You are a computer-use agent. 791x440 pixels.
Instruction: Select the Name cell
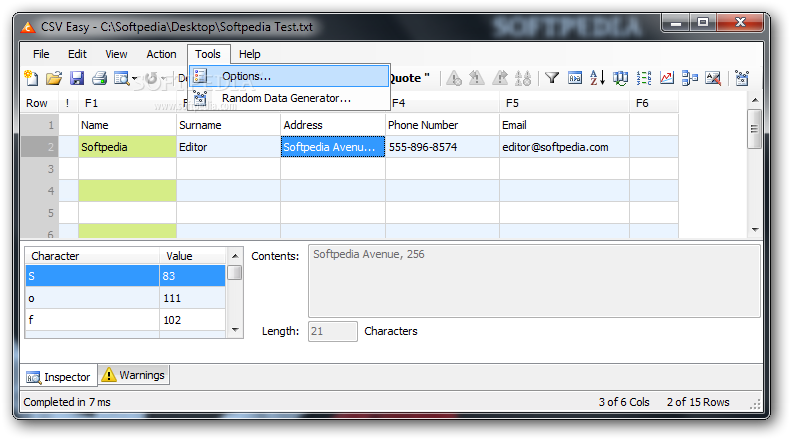(127, 125)
